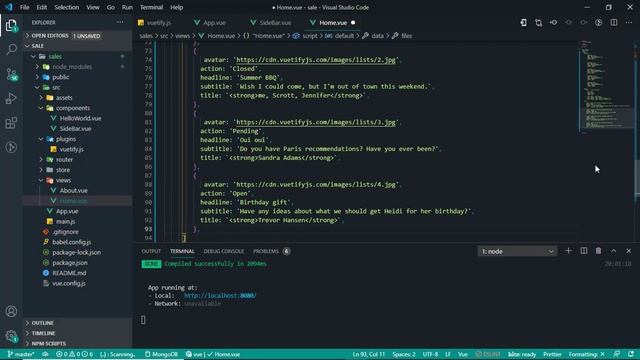Switch to the PROBLEMS panel tab
The image size is (640, 360).
271,251
